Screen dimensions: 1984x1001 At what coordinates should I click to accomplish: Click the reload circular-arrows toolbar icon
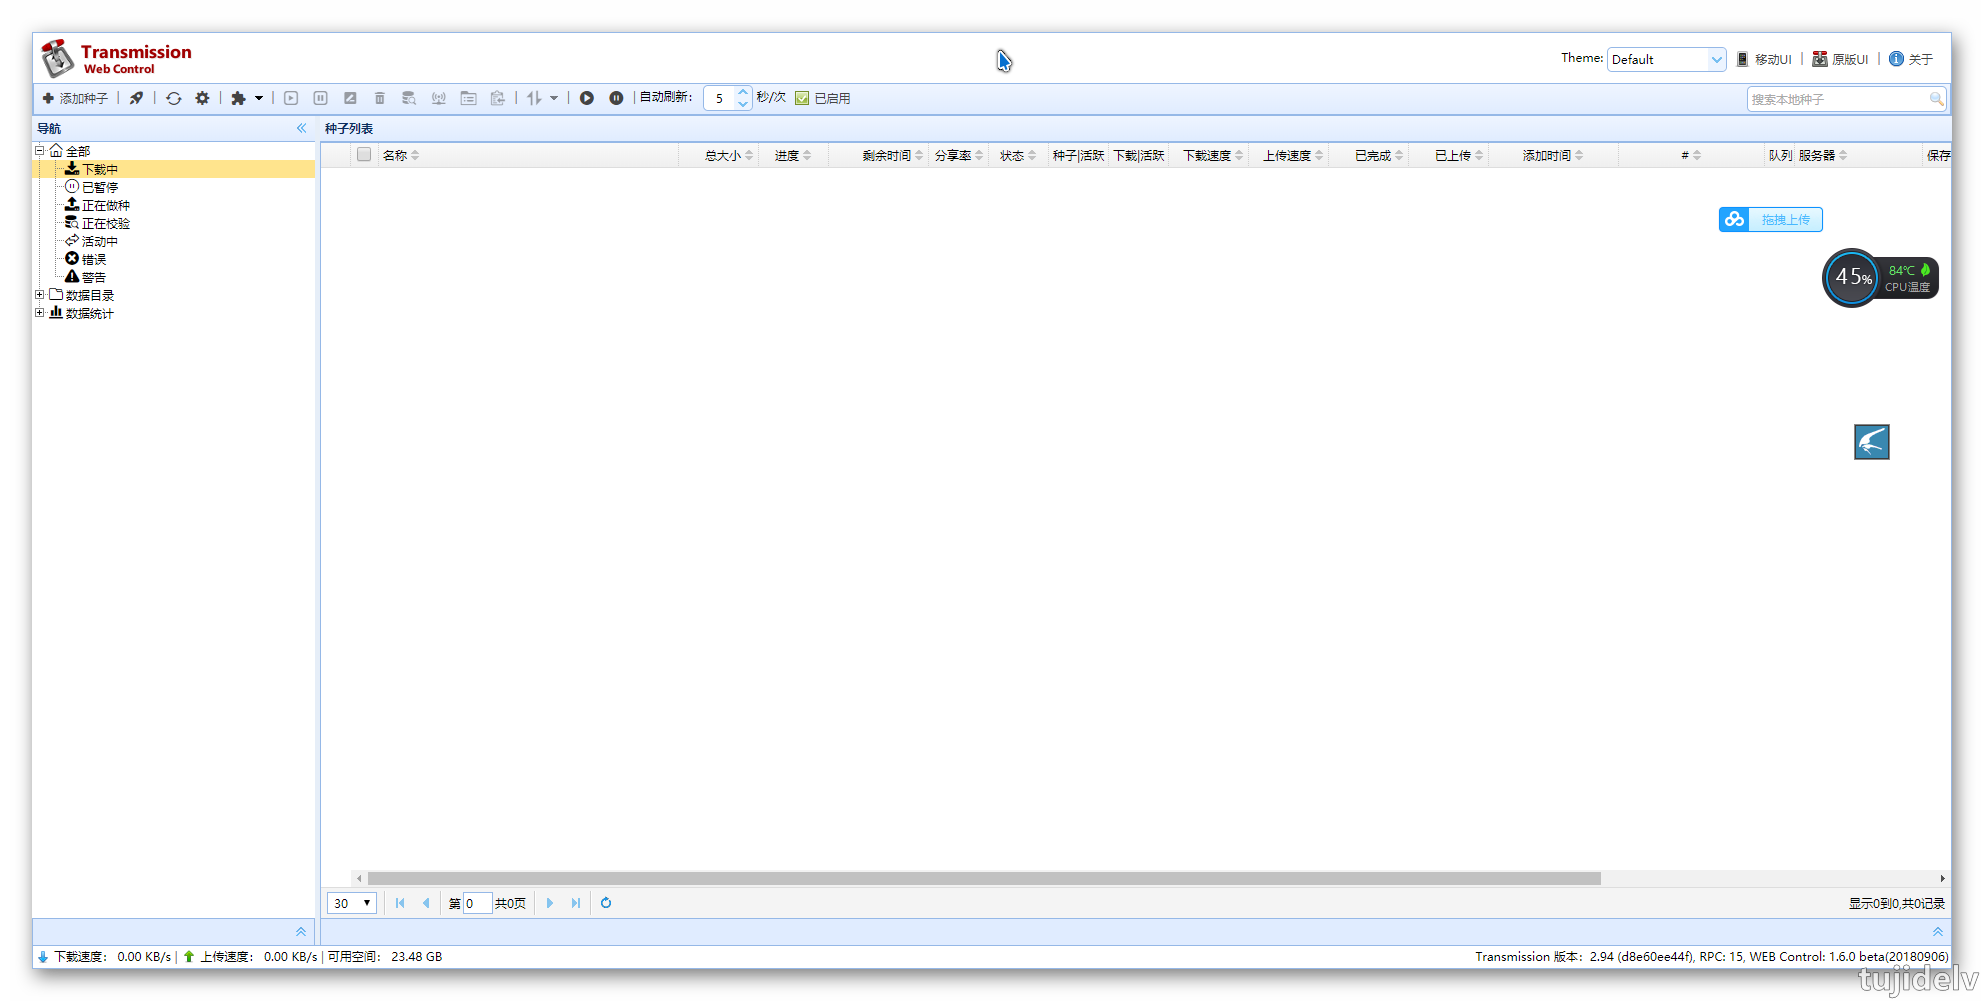pyautogui.click(x=174, y=98)
